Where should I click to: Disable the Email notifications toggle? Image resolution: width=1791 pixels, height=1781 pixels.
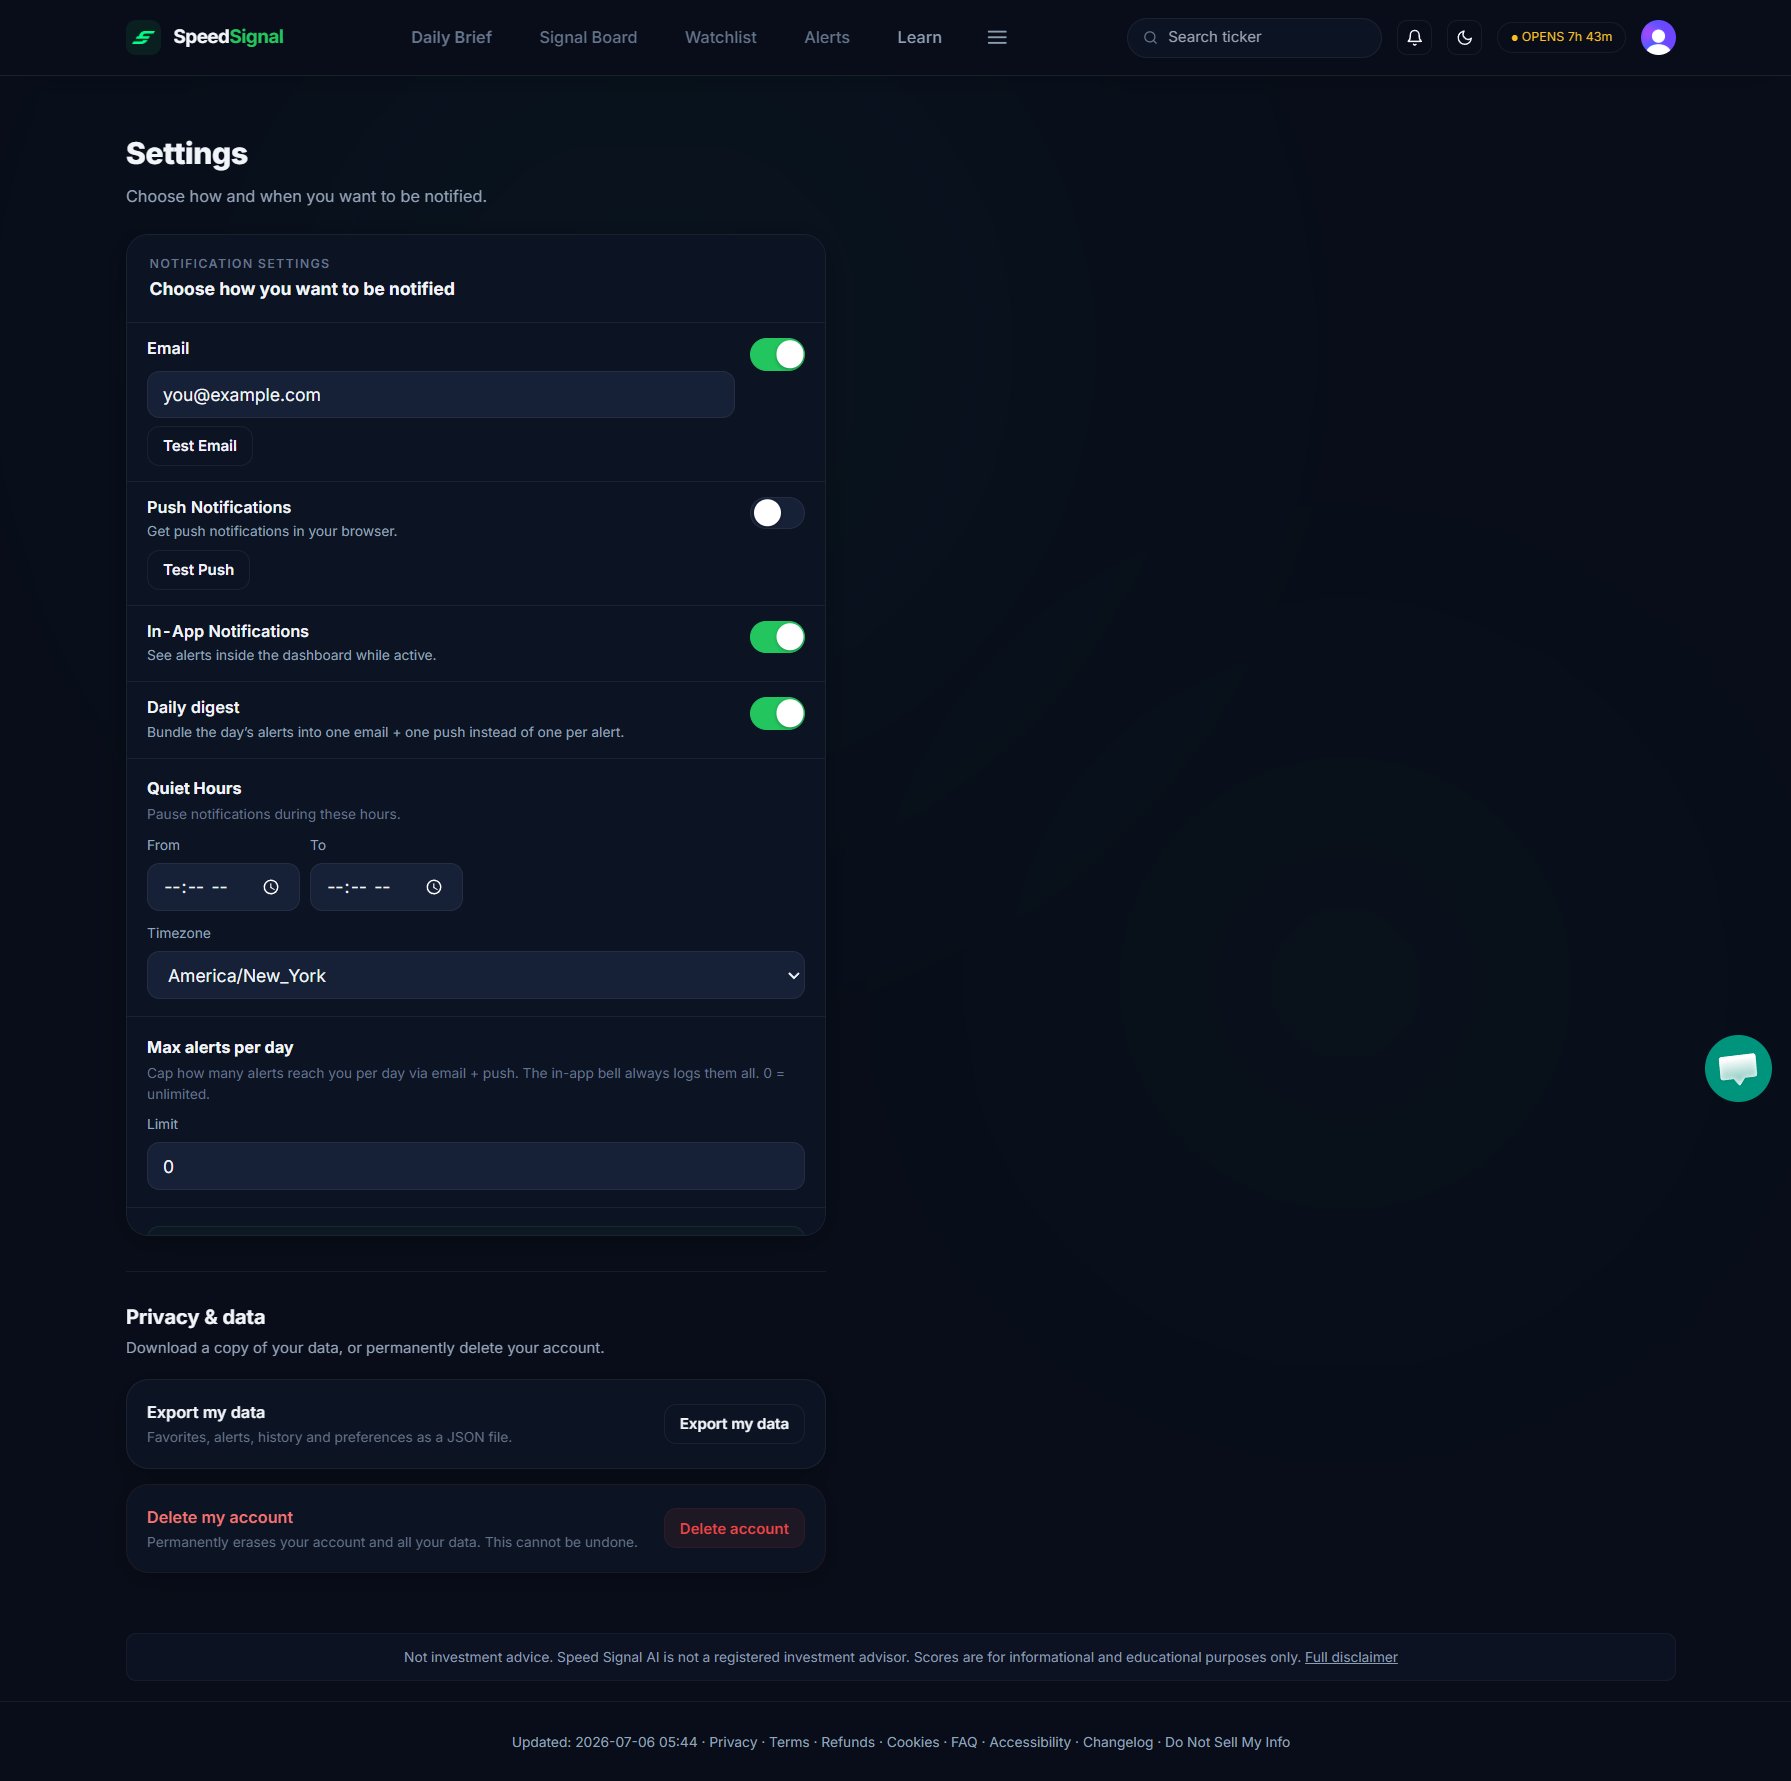coord(777,354)
